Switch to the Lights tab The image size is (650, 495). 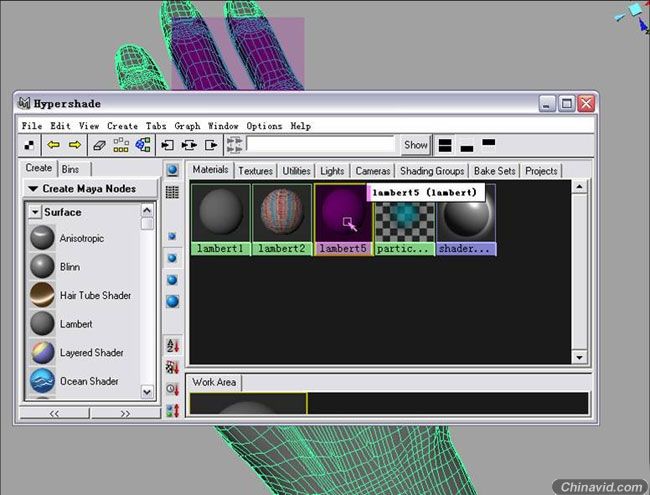coord(332,171)
